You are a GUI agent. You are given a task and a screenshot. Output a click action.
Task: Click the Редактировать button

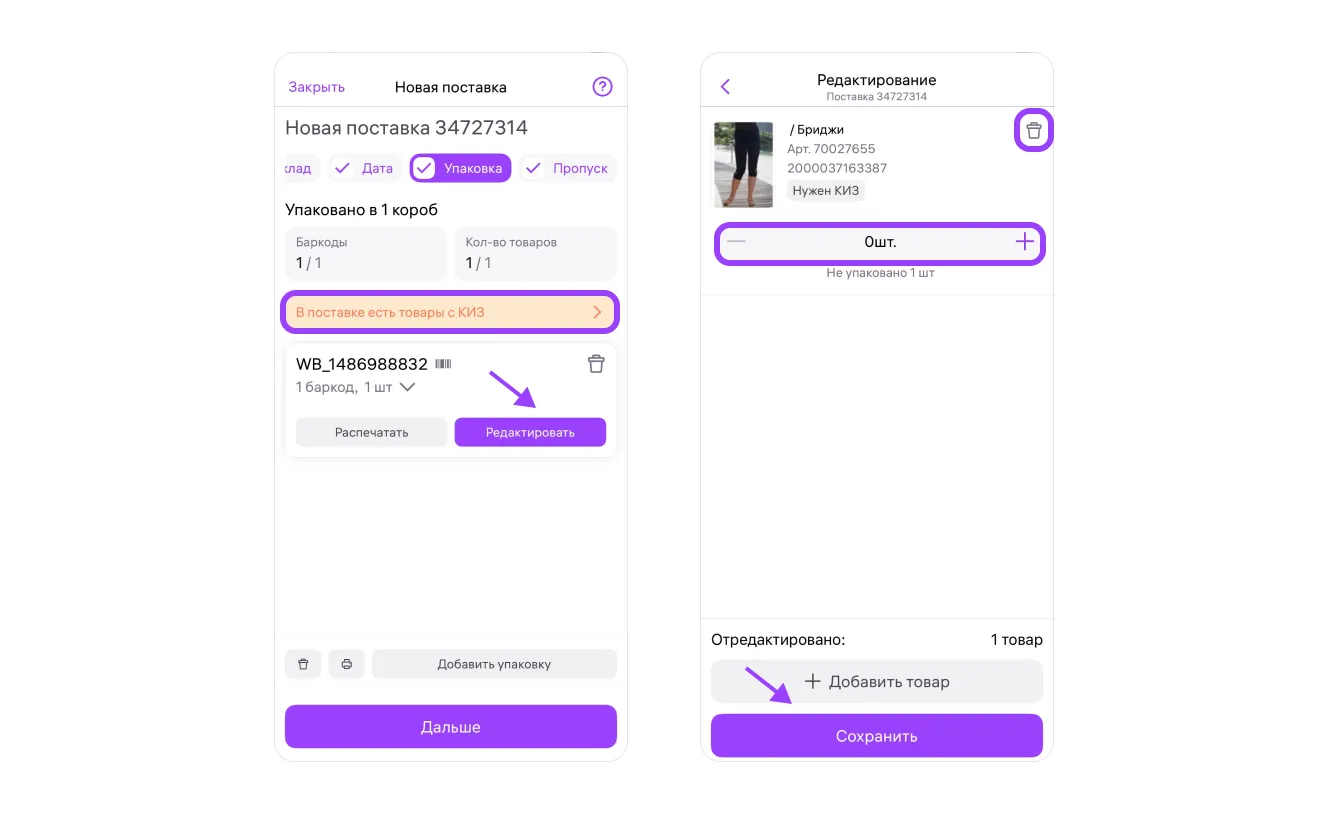tap(530, 432)
